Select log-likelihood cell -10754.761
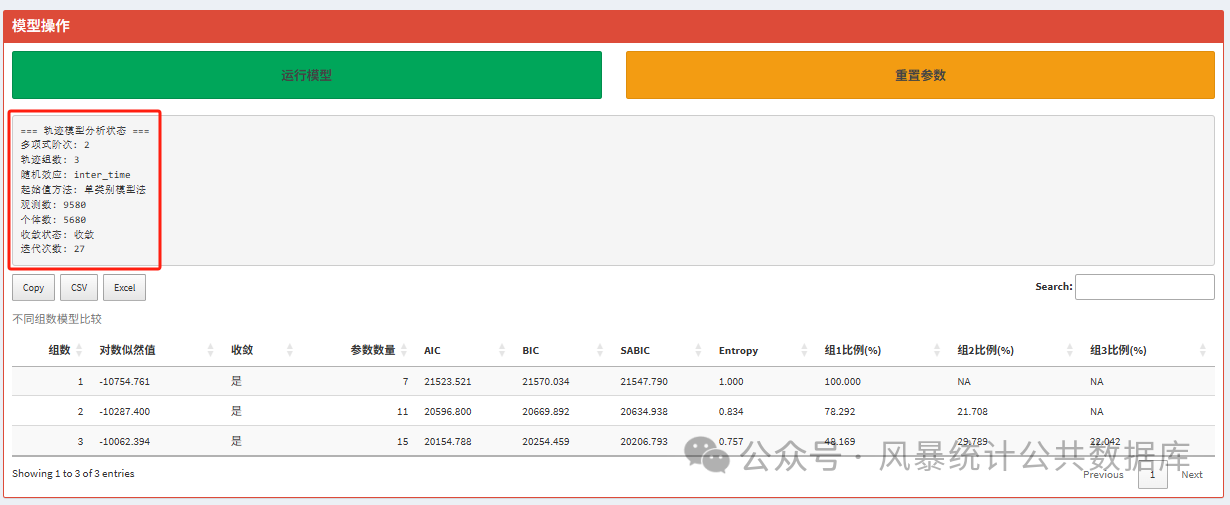 click(125, 382)
